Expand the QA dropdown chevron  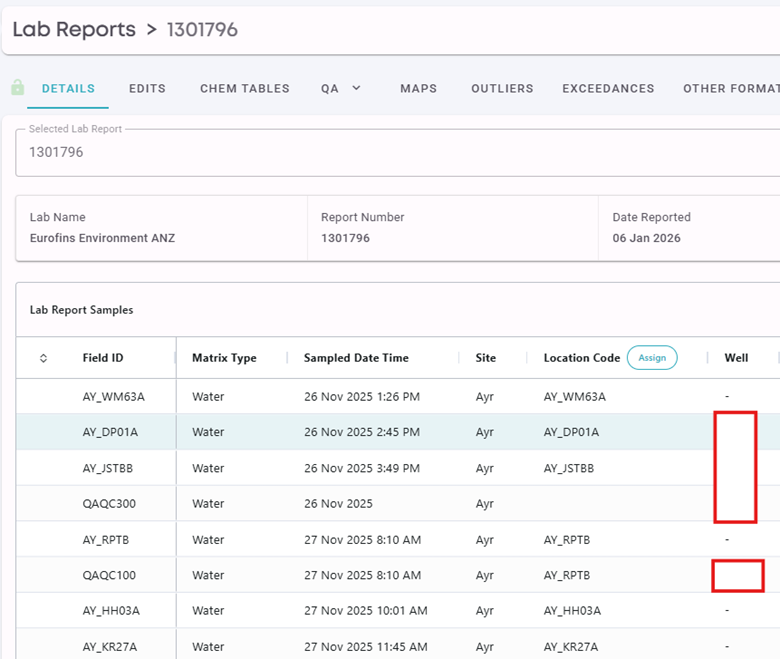tap(356, 88)
